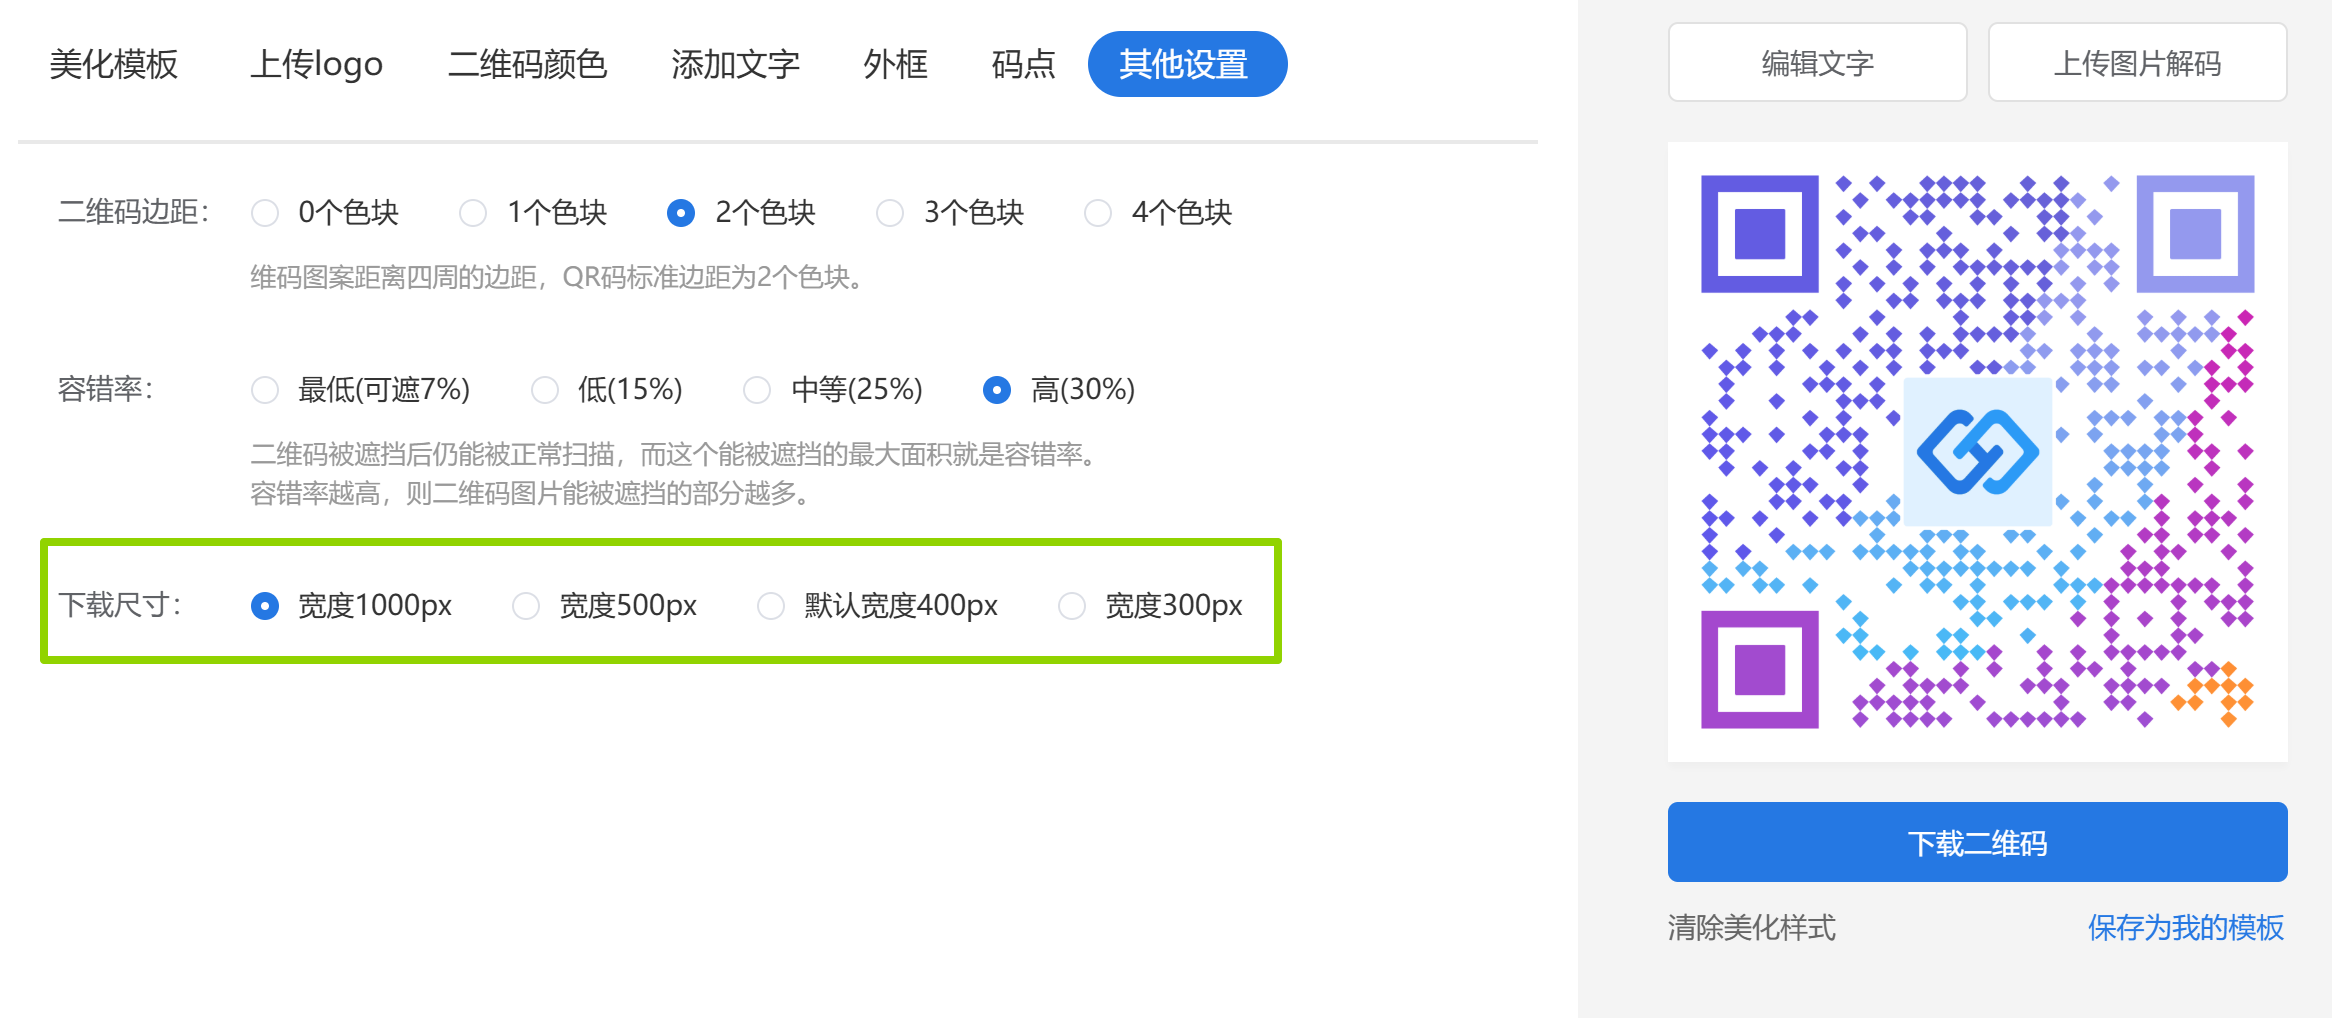Choose 低(15%) error correction level
2332x1018 pixels.
(545, 390)
